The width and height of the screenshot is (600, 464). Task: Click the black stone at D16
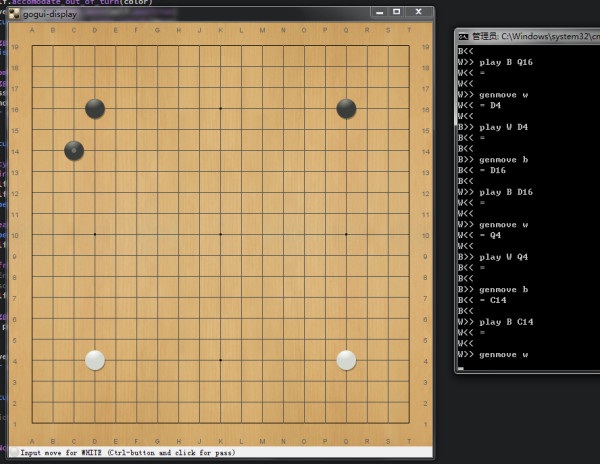pos(95,109)
